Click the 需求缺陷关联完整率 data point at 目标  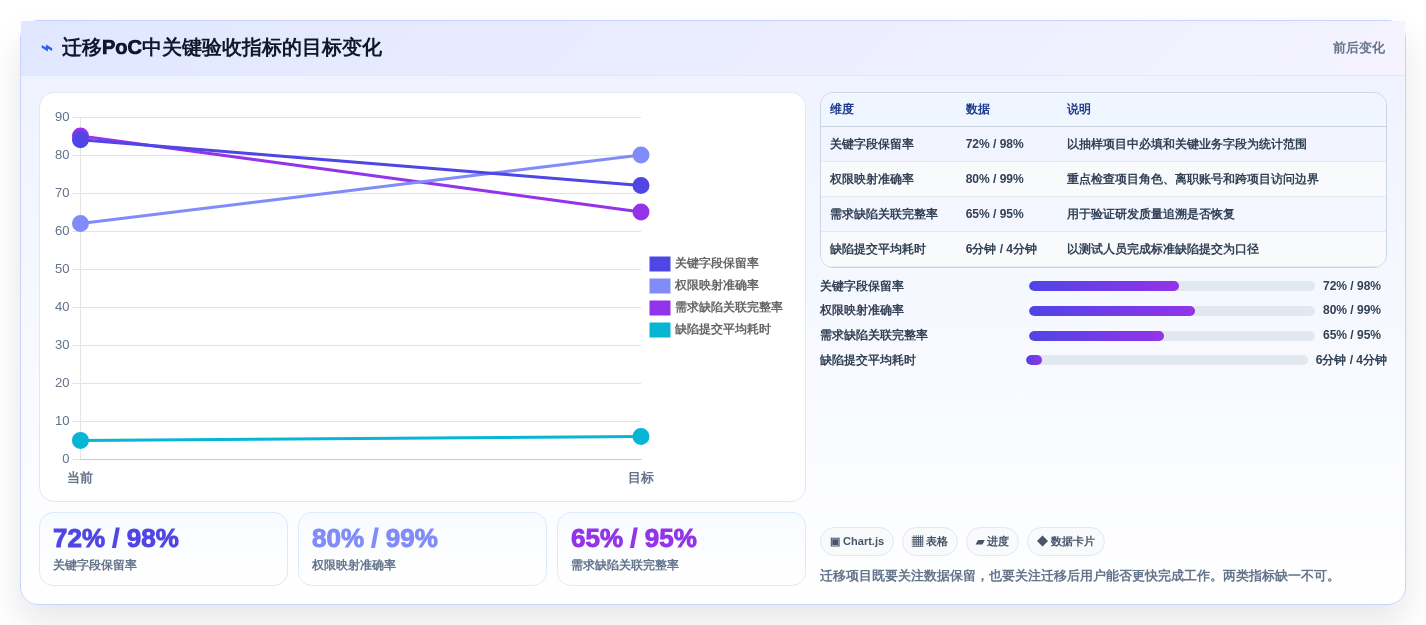(x=641, y=212)
